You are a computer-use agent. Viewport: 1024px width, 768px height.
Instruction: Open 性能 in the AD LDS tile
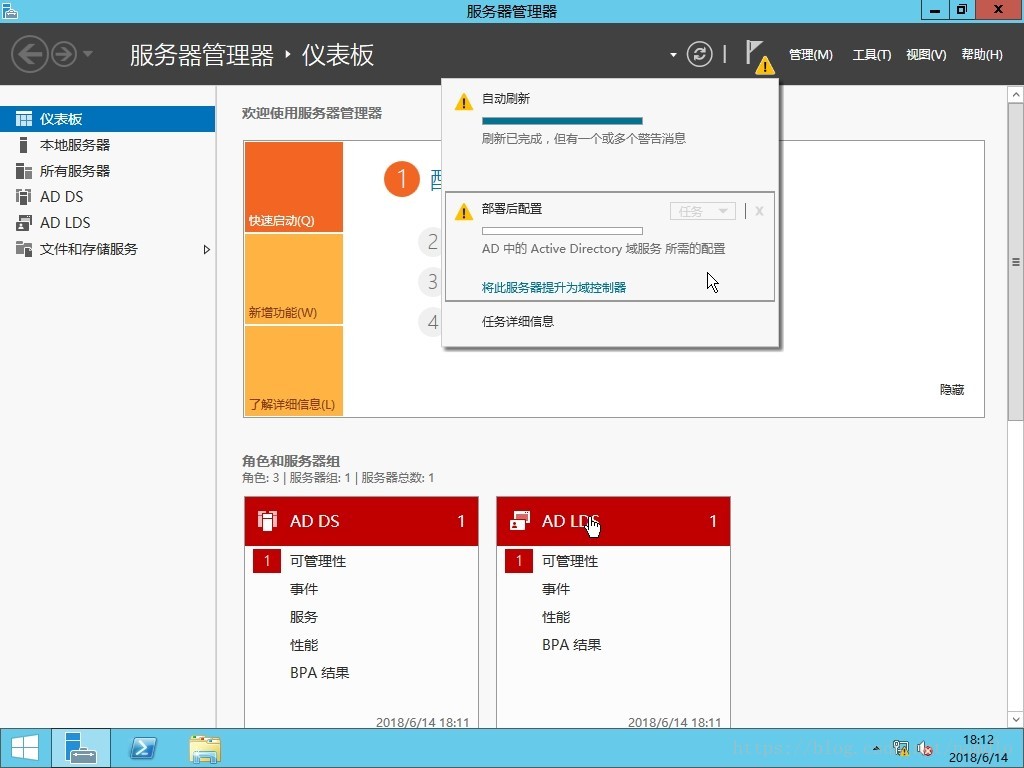(x=556, y=617)
